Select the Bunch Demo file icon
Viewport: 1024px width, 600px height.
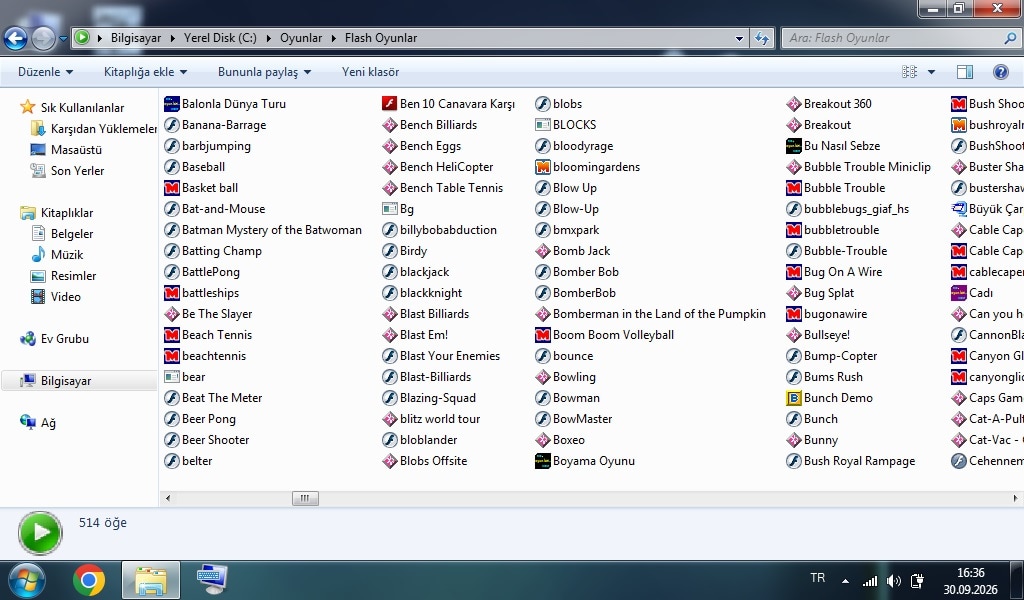[793, 398]
